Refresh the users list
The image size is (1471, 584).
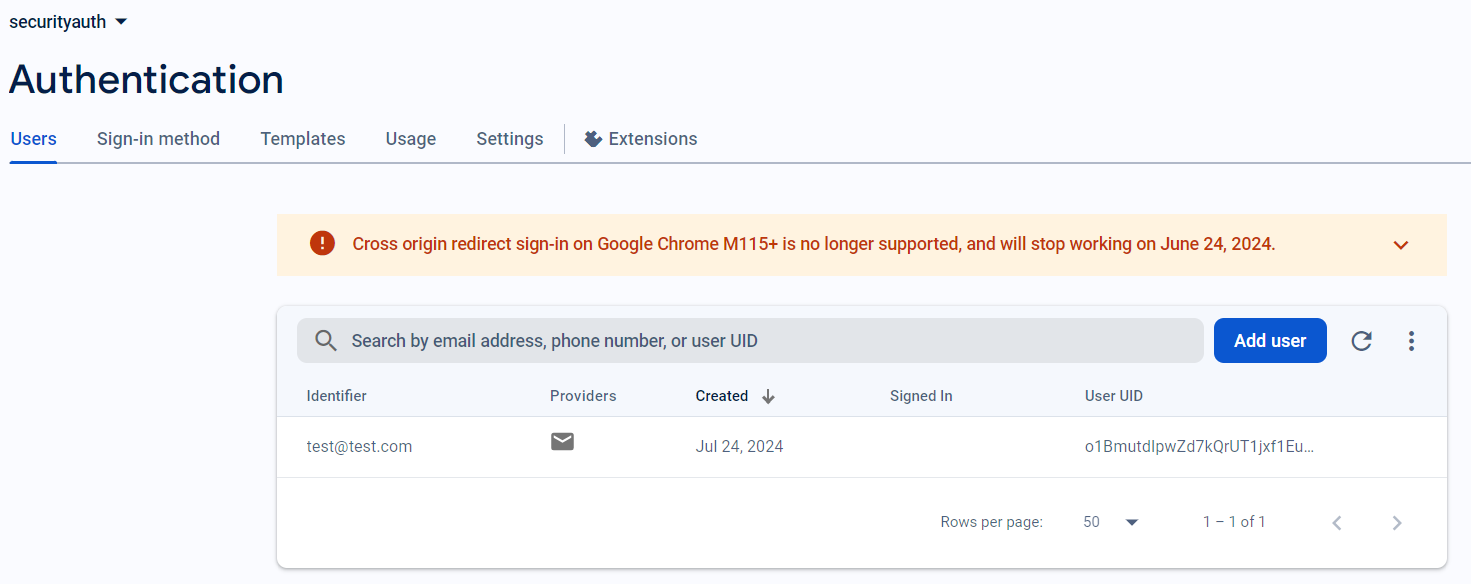1361,341
